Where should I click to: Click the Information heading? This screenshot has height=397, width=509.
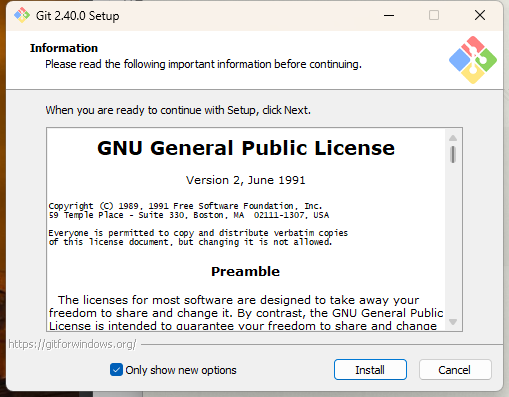pos(64,48)
